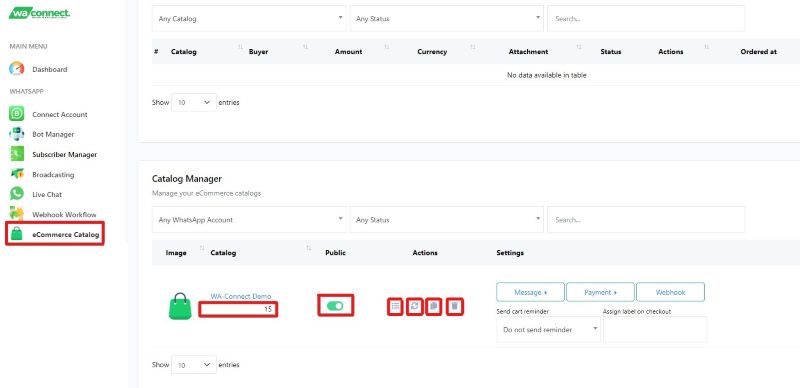Copy the WA-Connect Demo catalog link
The width and height of the screenshot is (800, 388).
coord(434,306)
